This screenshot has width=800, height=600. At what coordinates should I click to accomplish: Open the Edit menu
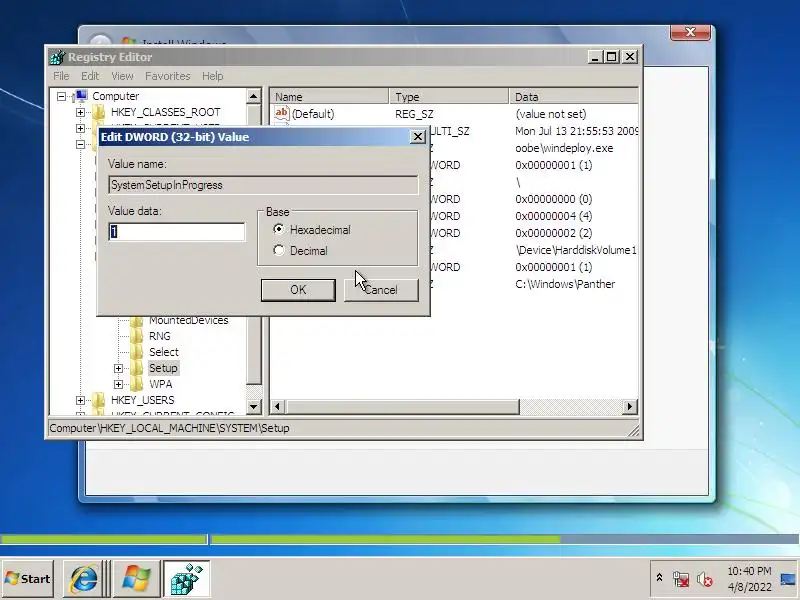click(x=90, y=76)
